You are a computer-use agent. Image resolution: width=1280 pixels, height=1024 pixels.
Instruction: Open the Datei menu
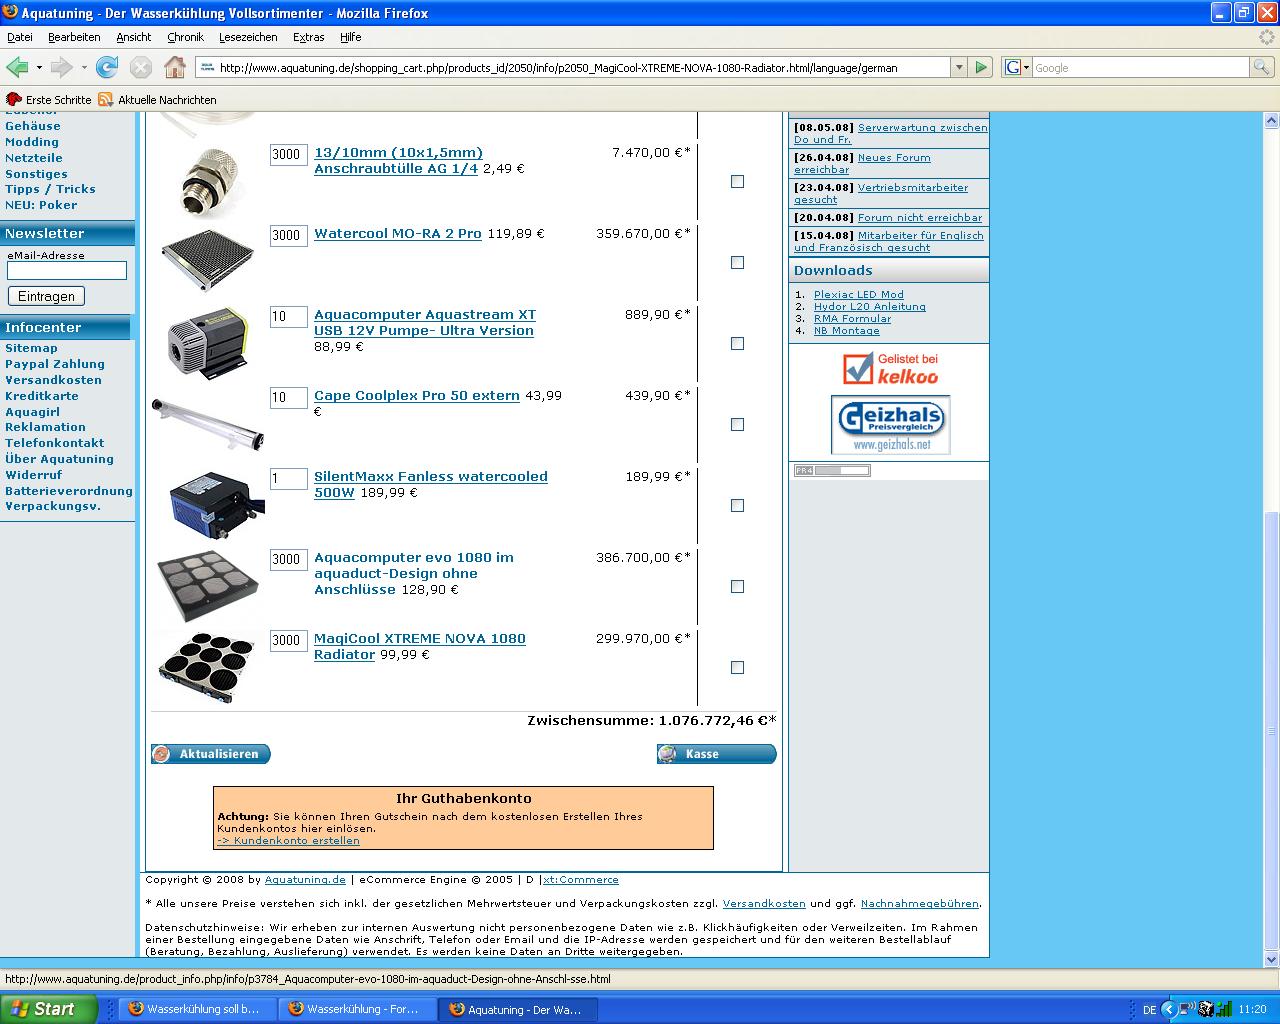click(20, 37)
